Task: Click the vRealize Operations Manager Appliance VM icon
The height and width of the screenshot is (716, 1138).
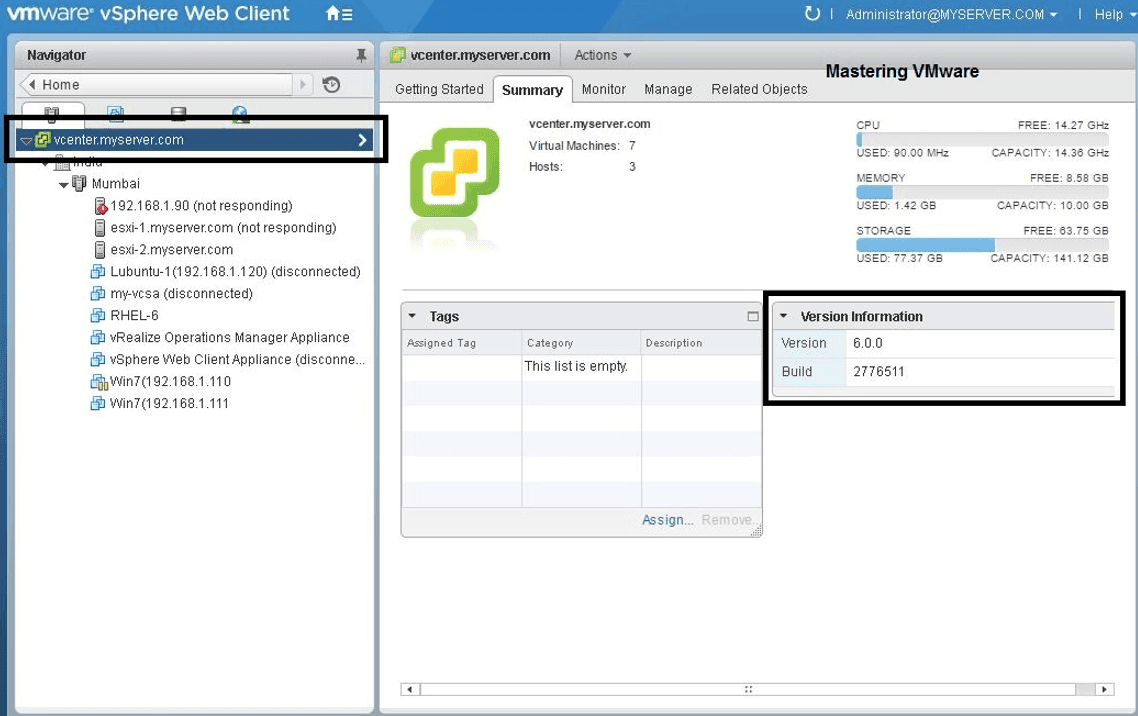Action: coord(98,337)
